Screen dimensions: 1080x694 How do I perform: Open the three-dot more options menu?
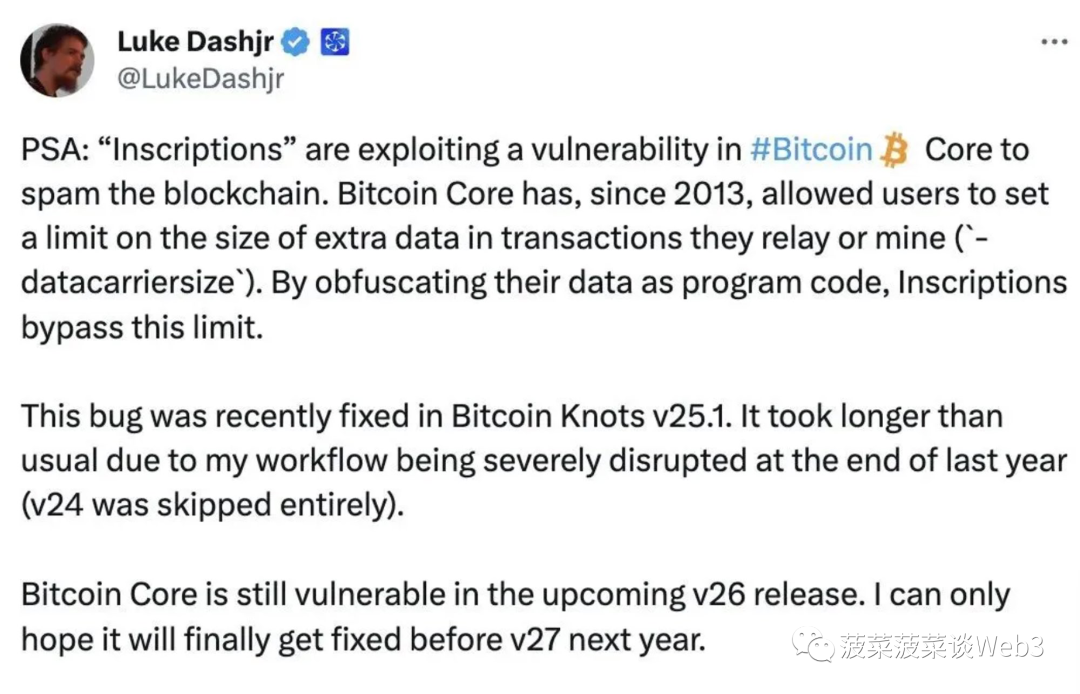[x=1054, y=43]
